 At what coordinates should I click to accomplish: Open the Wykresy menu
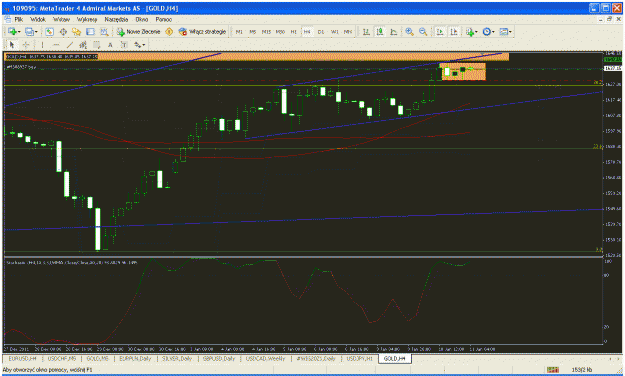(87, 19)
